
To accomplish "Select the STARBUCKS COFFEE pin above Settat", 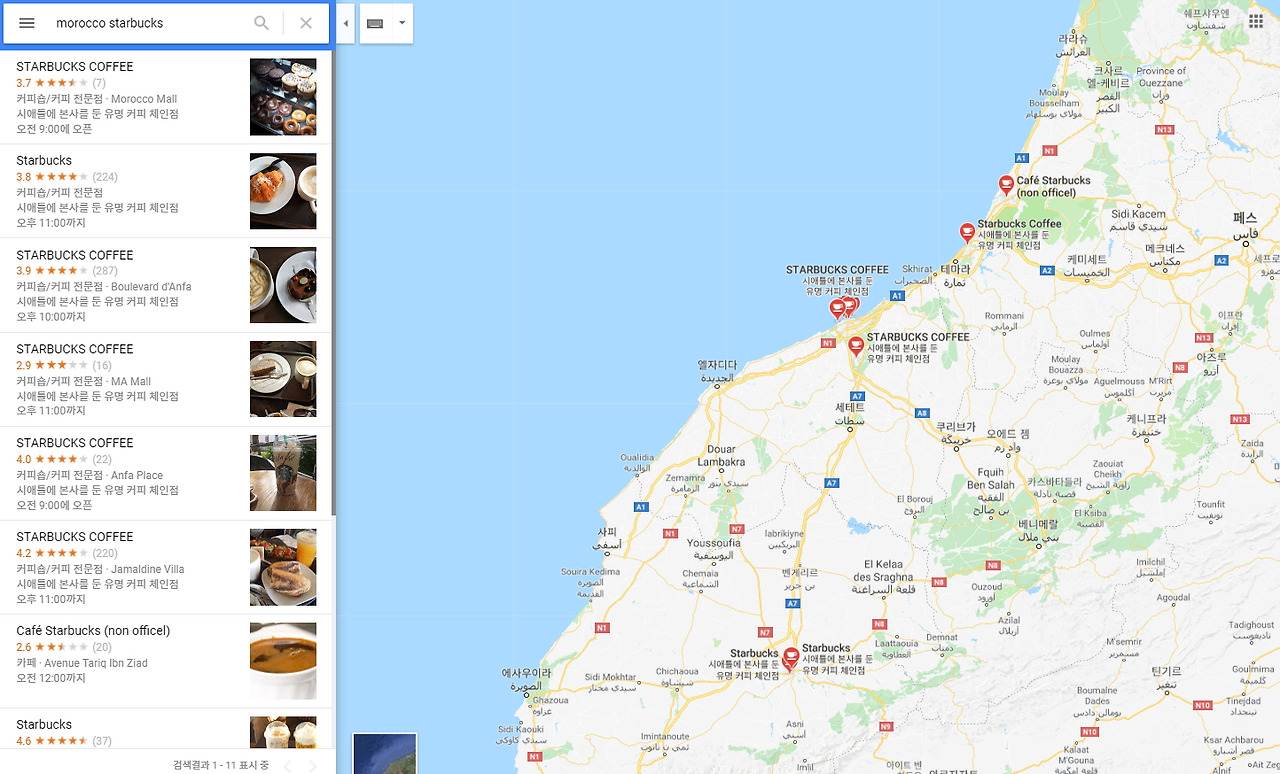I will 856,346.
